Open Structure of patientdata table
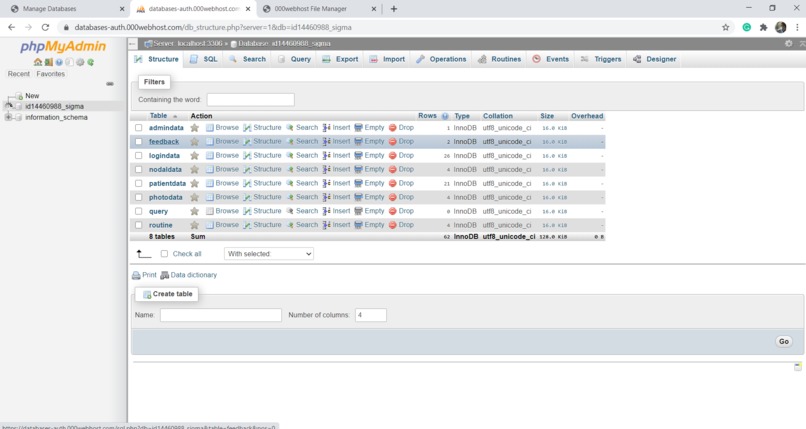This screenshot has height=429, width=806. tap(263, 183)
